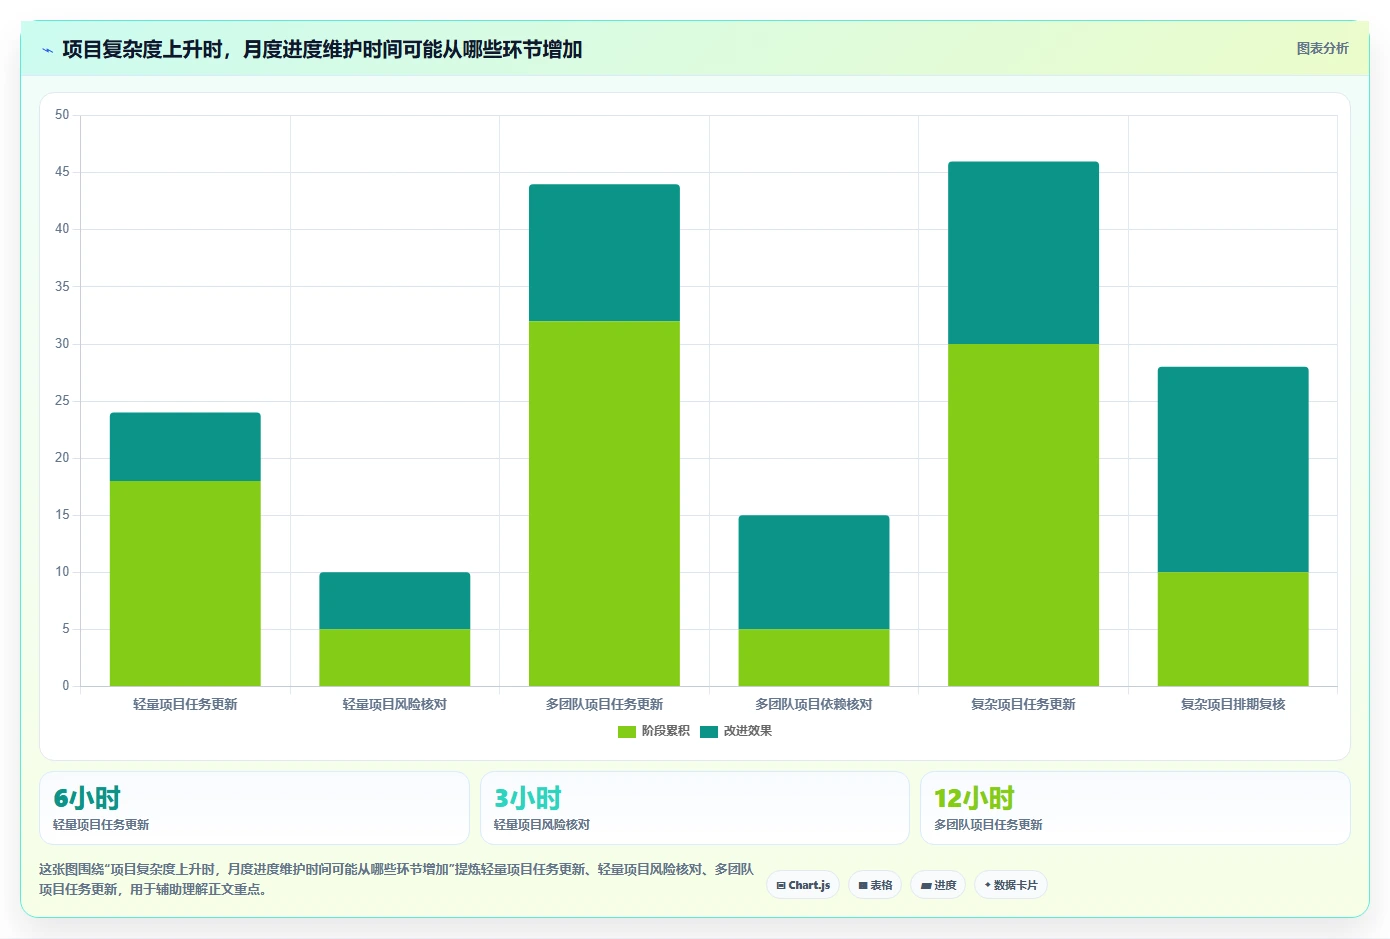Click the summary paragraph below the cards
Screen dimensions: 1390x939
(396, 879)
